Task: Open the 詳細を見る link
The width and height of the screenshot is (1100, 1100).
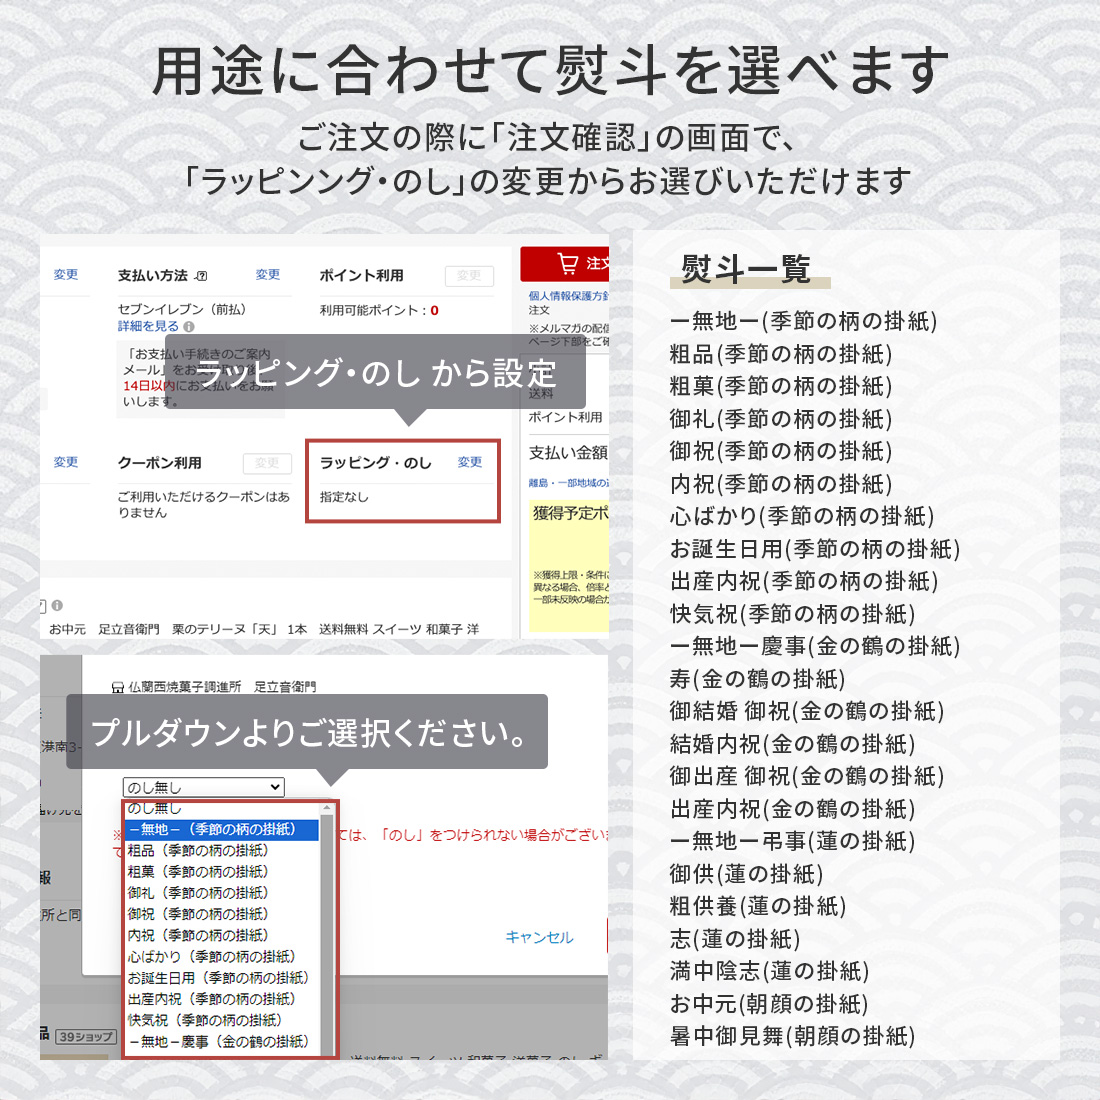Action: click(148, 326)
